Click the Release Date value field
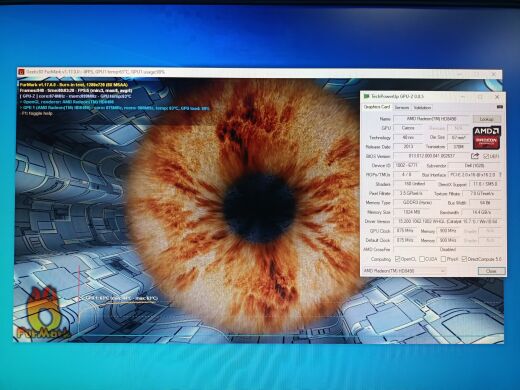This screenshot has width=520, height=390. (408, 147)
